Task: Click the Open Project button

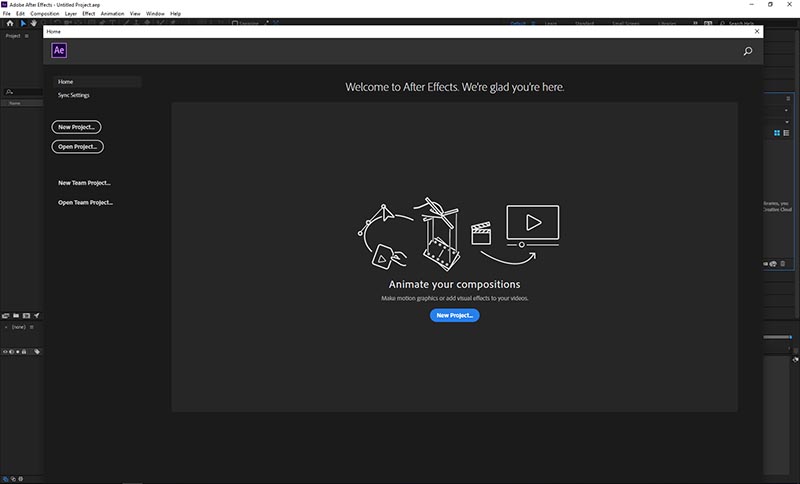Action: 78,147
